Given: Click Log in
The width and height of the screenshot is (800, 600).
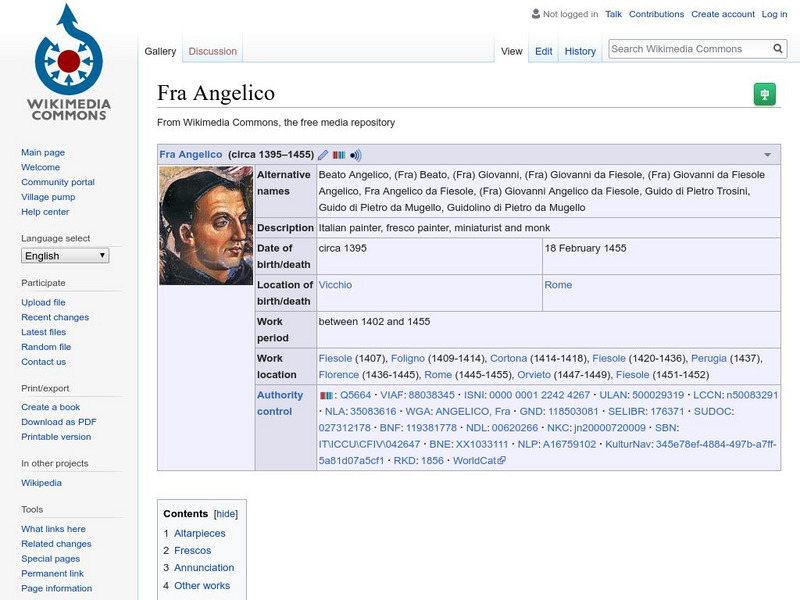Looking at the screenshot, I should pos(774,14).
